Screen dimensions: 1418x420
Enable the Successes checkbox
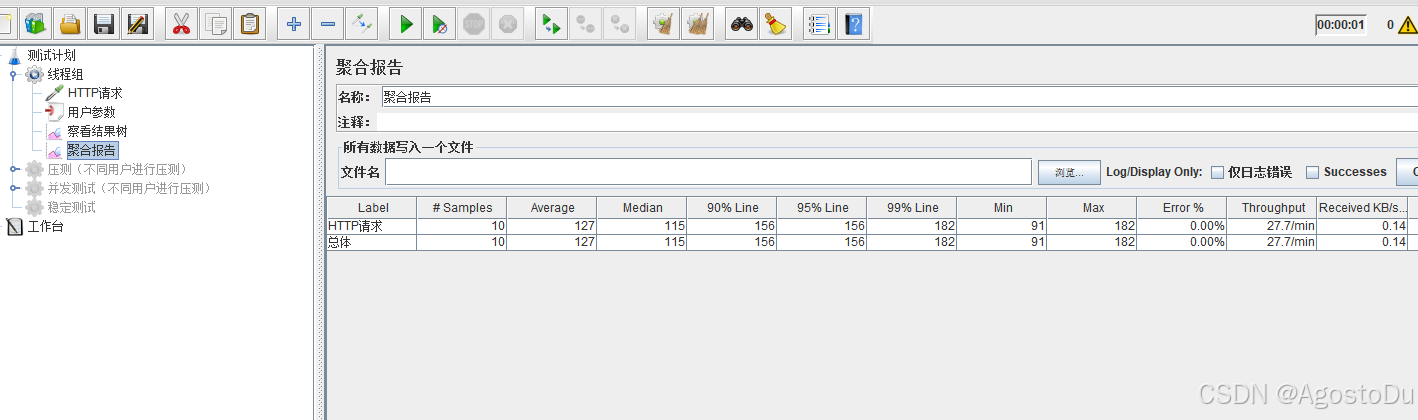(1313, 172)
